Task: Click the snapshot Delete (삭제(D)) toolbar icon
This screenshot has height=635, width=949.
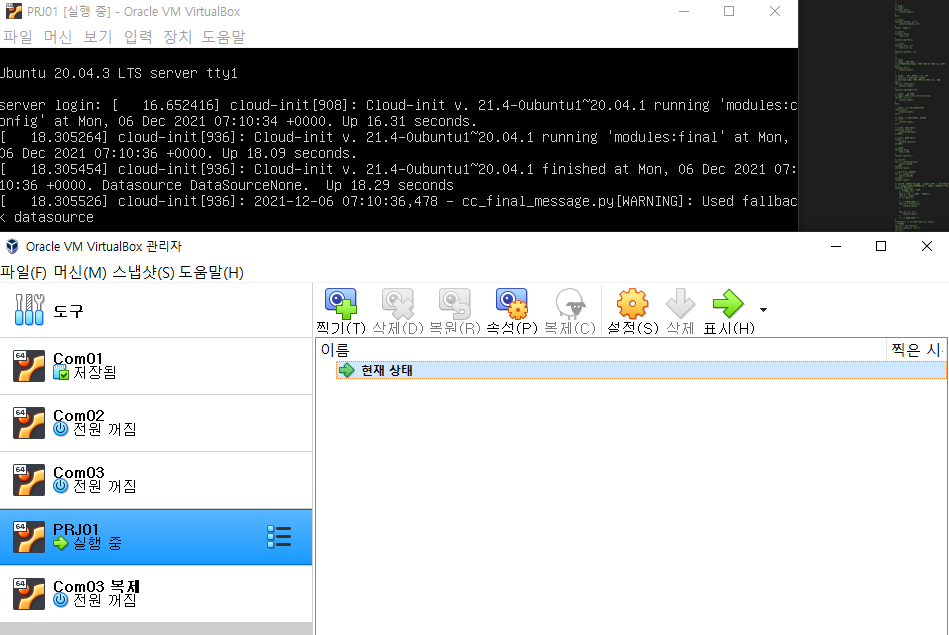Action: tap(398, 304)
